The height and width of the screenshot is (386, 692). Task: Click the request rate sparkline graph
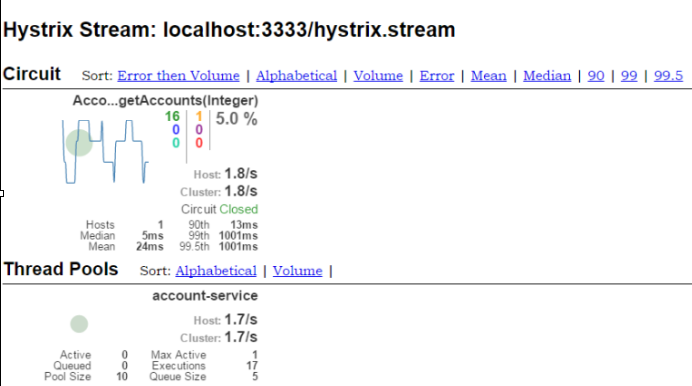[x=105, y=151]
